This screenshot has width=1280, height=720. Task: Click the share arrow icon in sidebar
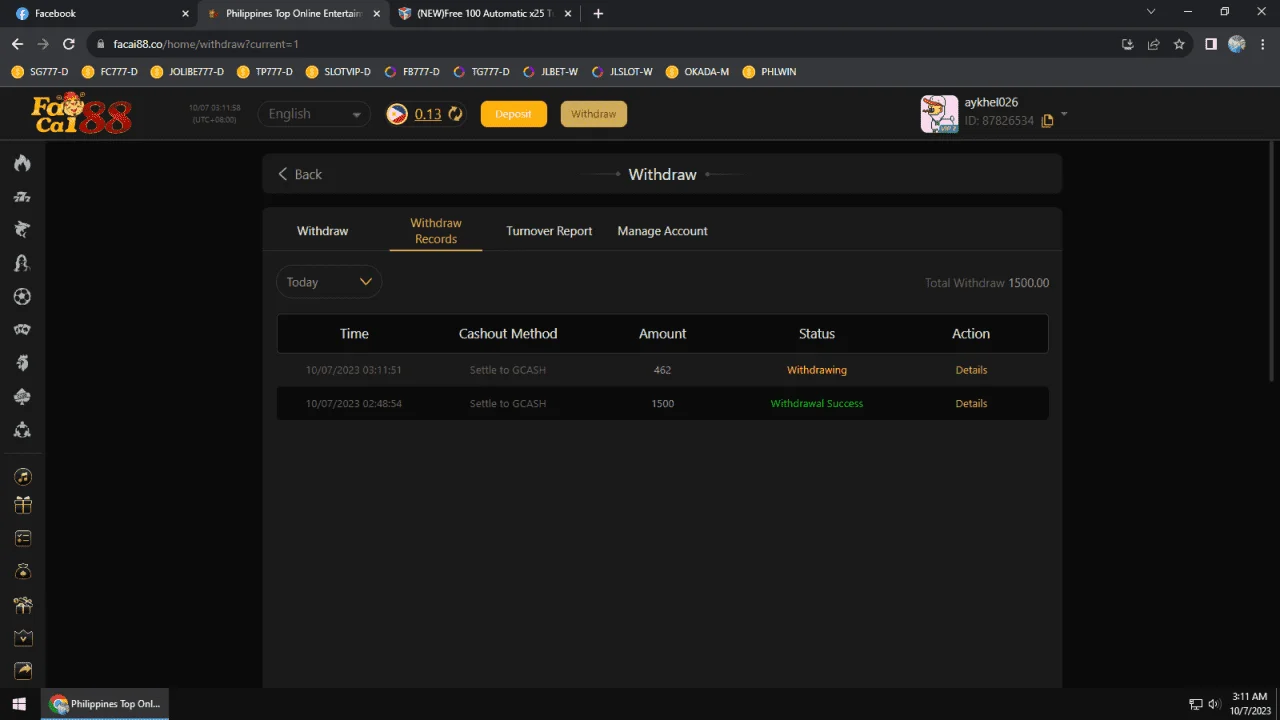[x=22, y=671]
